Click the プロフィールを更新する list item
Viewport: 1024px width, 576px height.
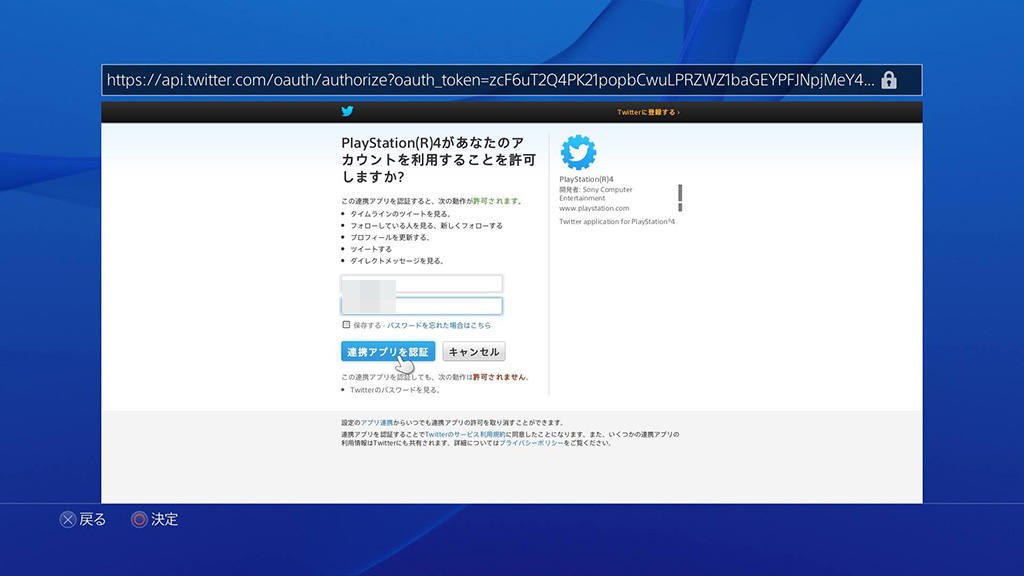[x=390, y=237]
